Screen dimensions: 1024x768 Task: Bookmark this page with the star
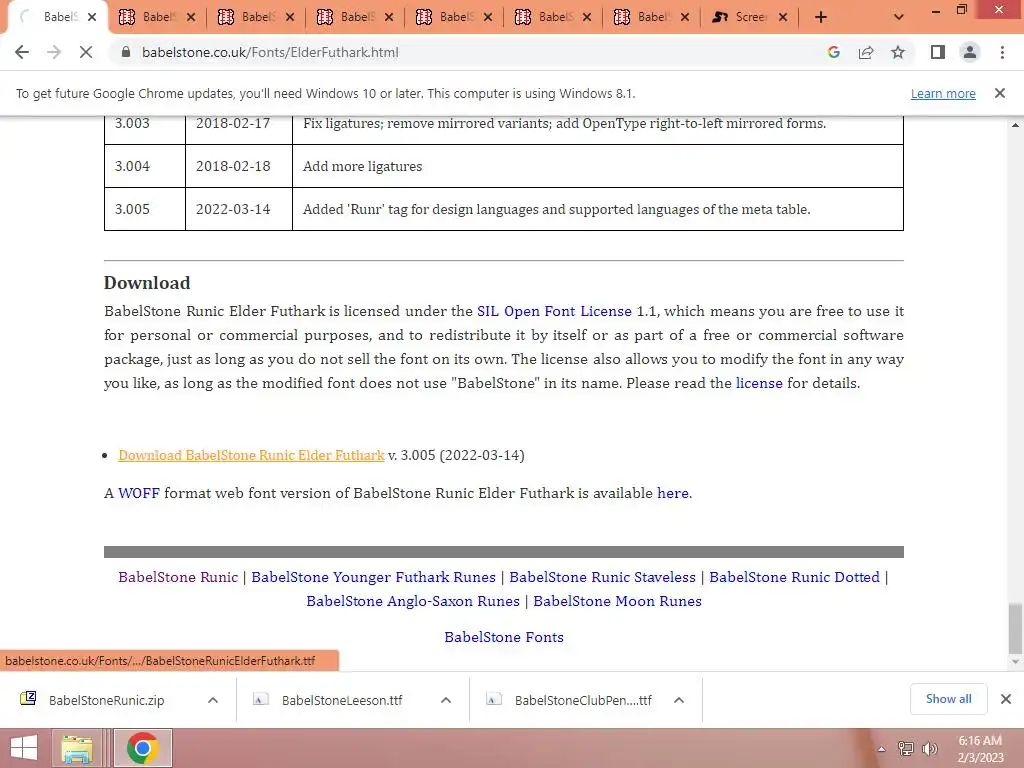pos(898,52)
